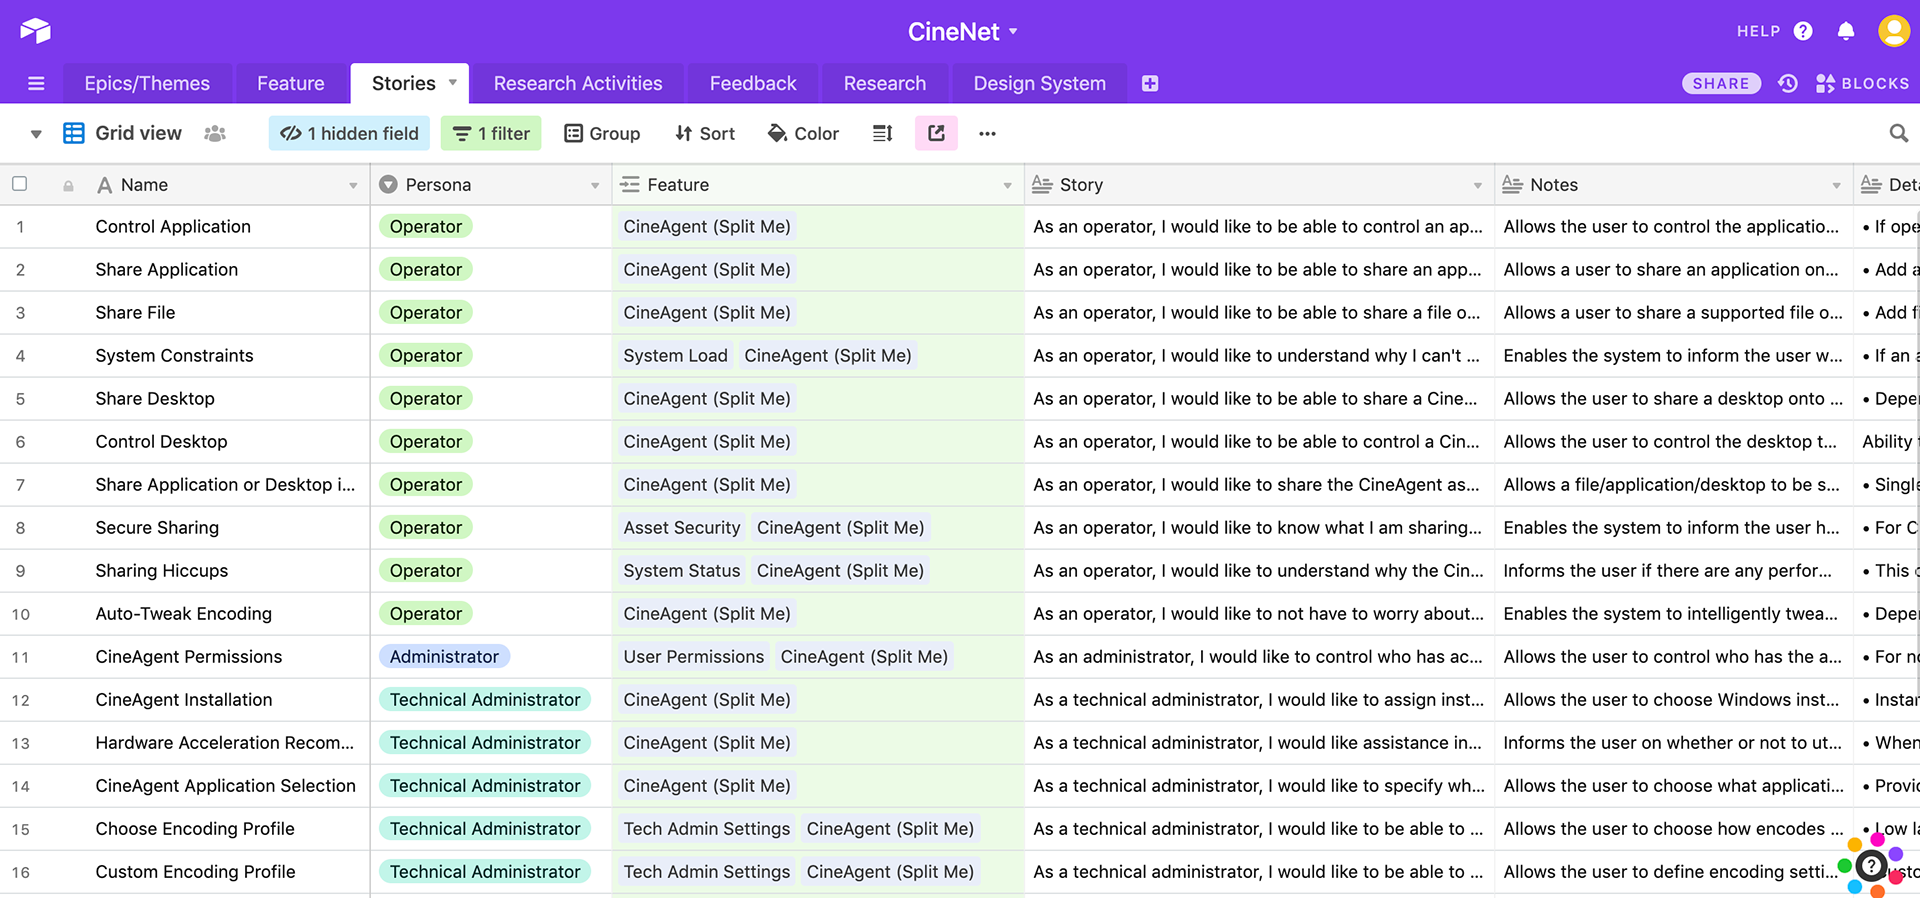The width and height of the screenshot is (1920, 898).
Task: Open the tables list hamburger menu
Action: (x=36, y=84)
